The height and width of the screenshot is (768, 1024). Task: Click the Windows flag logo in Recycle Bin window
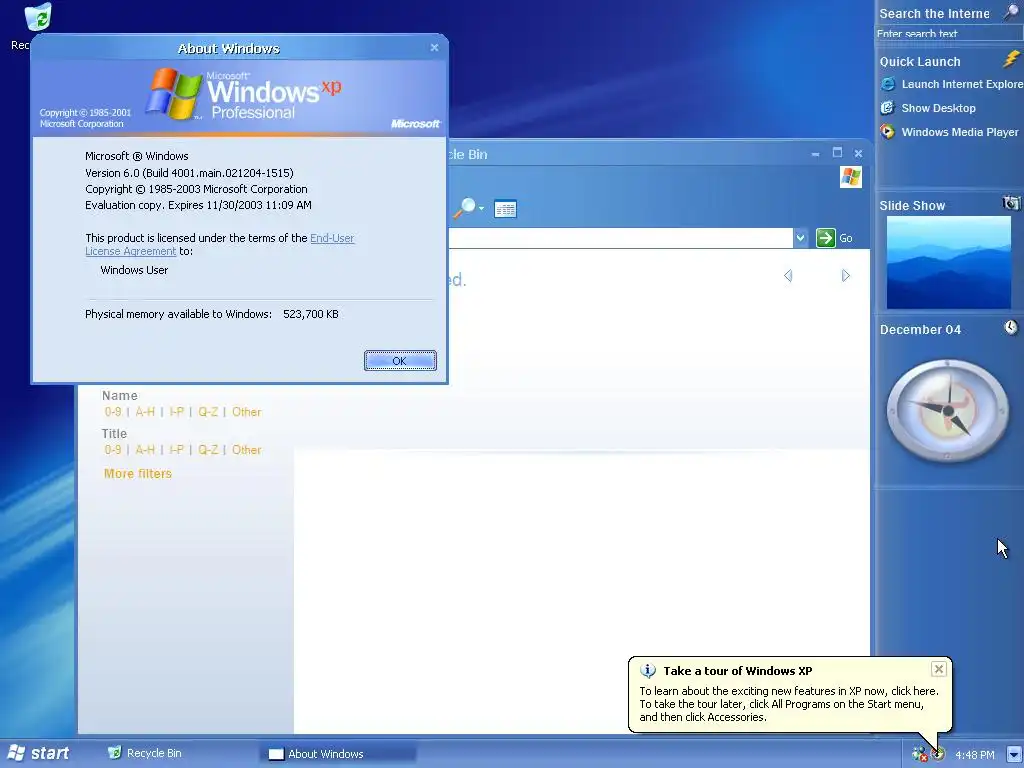(850, 177)
